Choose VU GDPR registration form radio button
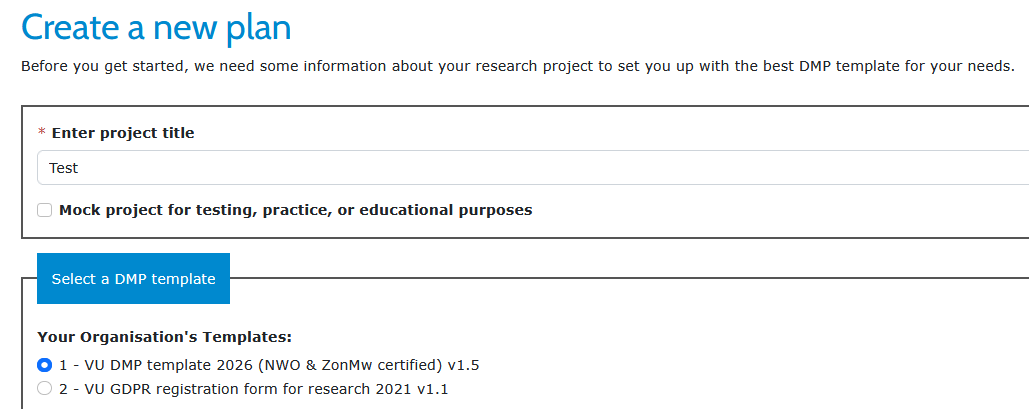 click(x=44, y=388)
